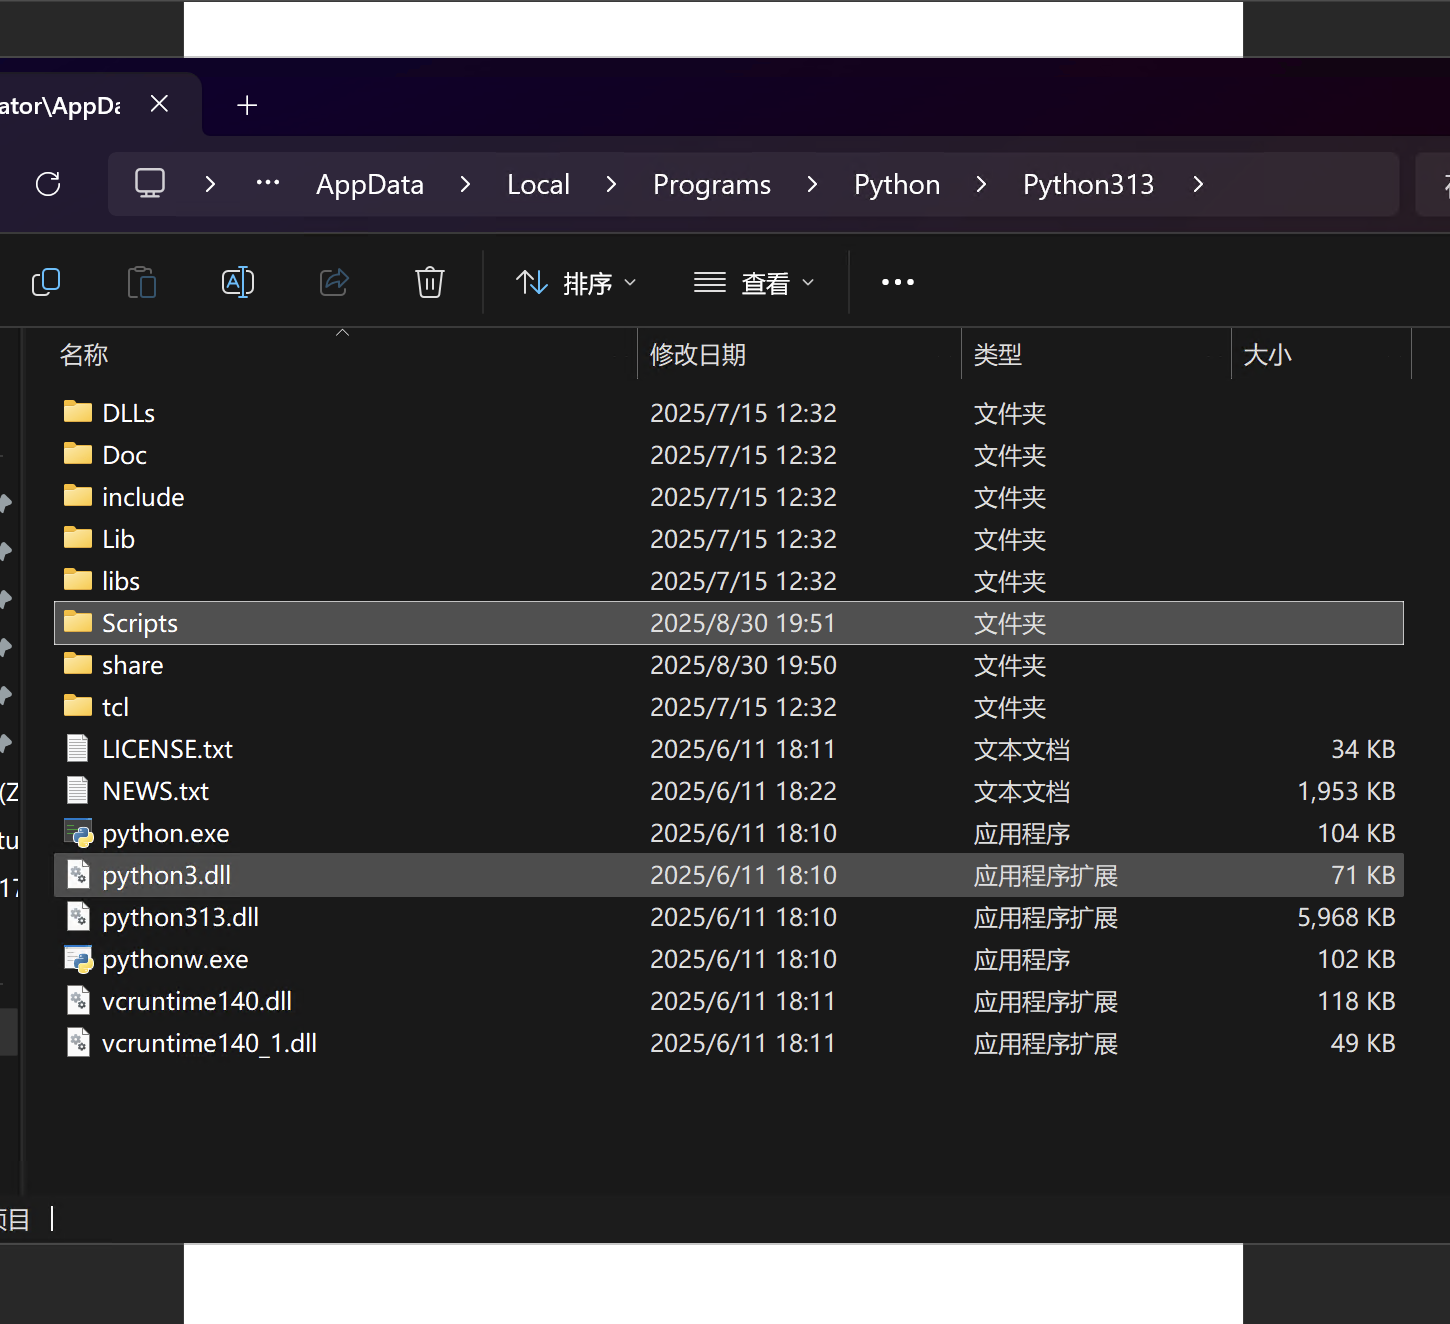Click the Share icon in toolbar
Viewport: 1450px width, 1324px height.
[334, 283]
